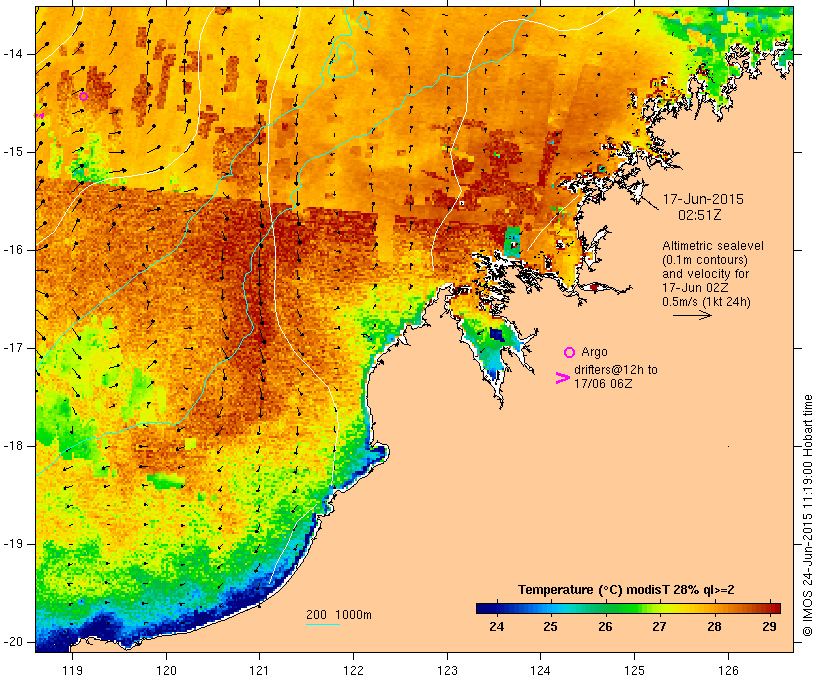Click the 119 longitude axis label
The image size is (820, 680).
(x=72, y=670)
